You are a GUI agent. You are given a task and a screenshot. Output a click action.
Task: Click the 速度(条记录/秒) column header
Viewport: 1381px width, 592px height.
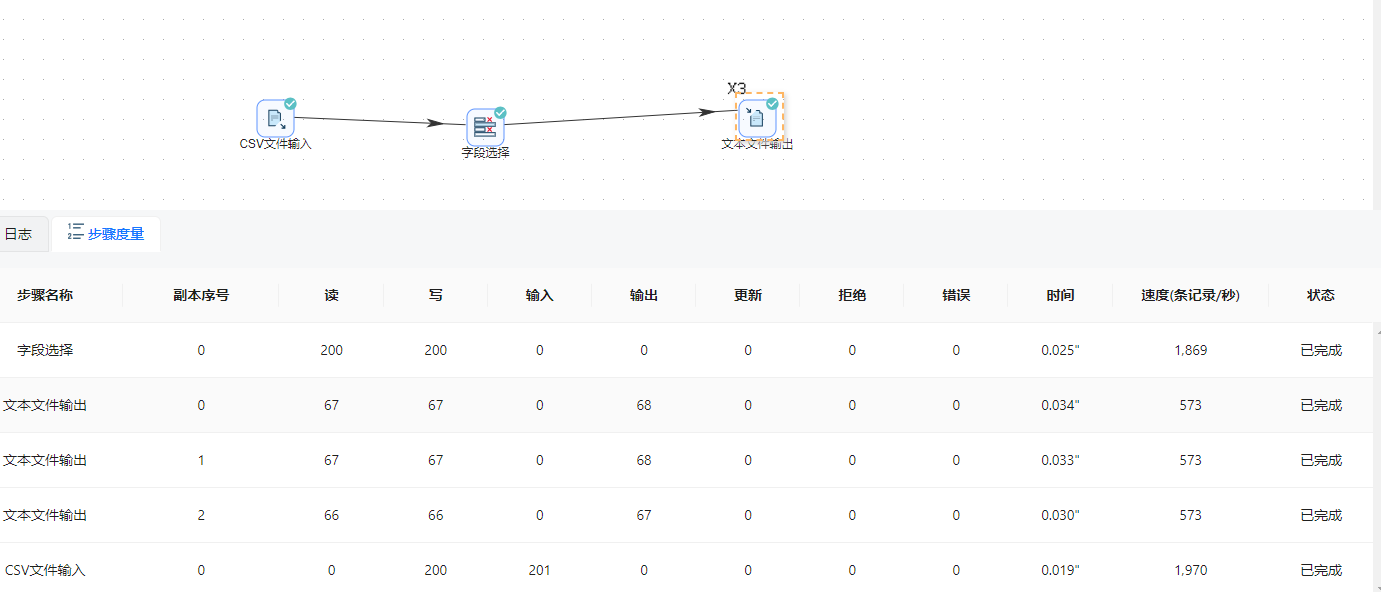[1190, 295]
